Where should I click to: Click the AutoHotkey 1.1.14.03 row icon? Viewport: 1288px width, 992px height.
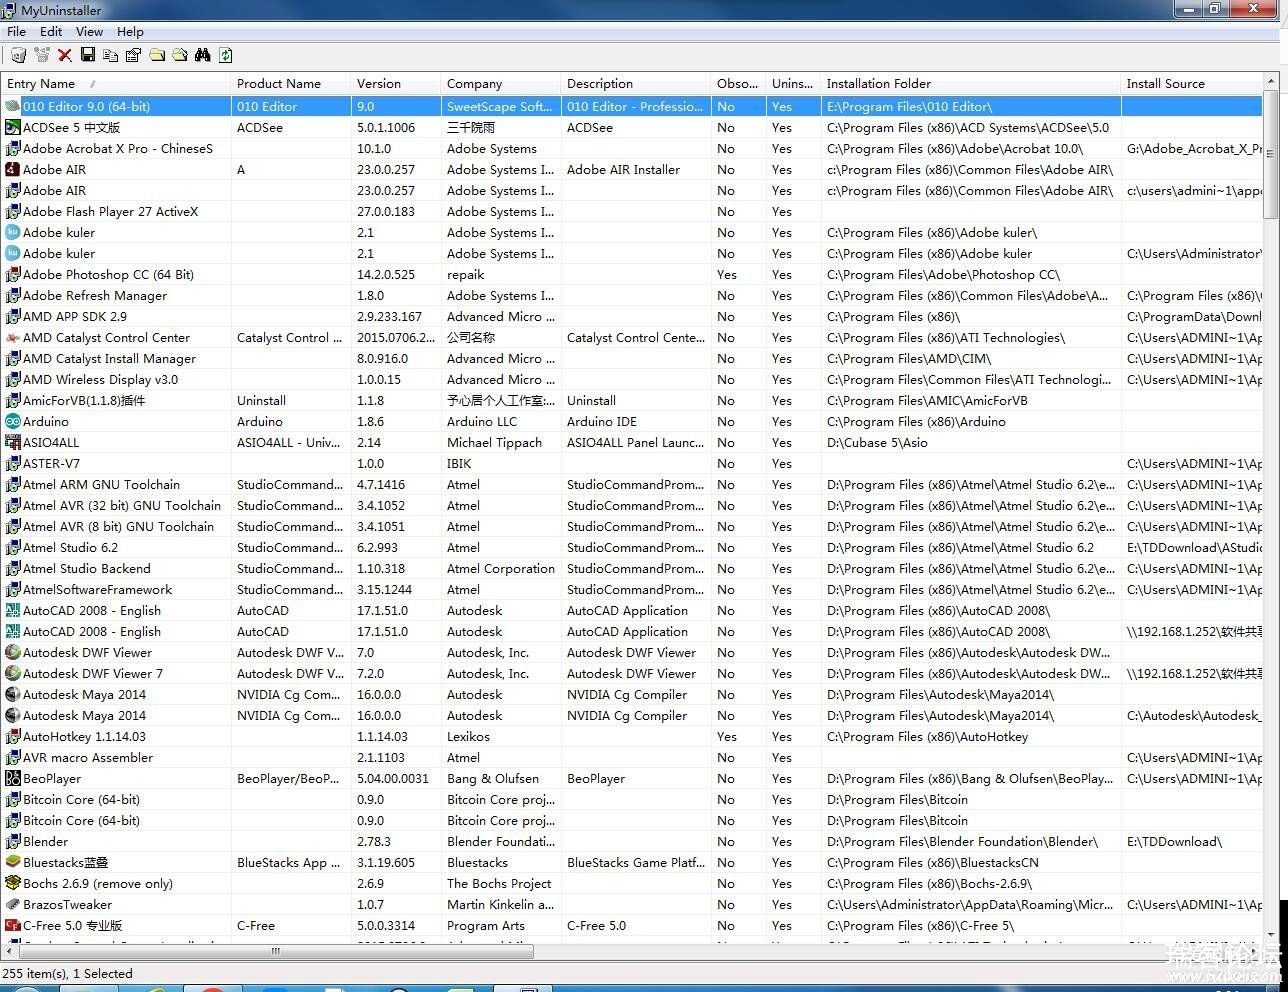pyautogui.click(x=12, y=736)
